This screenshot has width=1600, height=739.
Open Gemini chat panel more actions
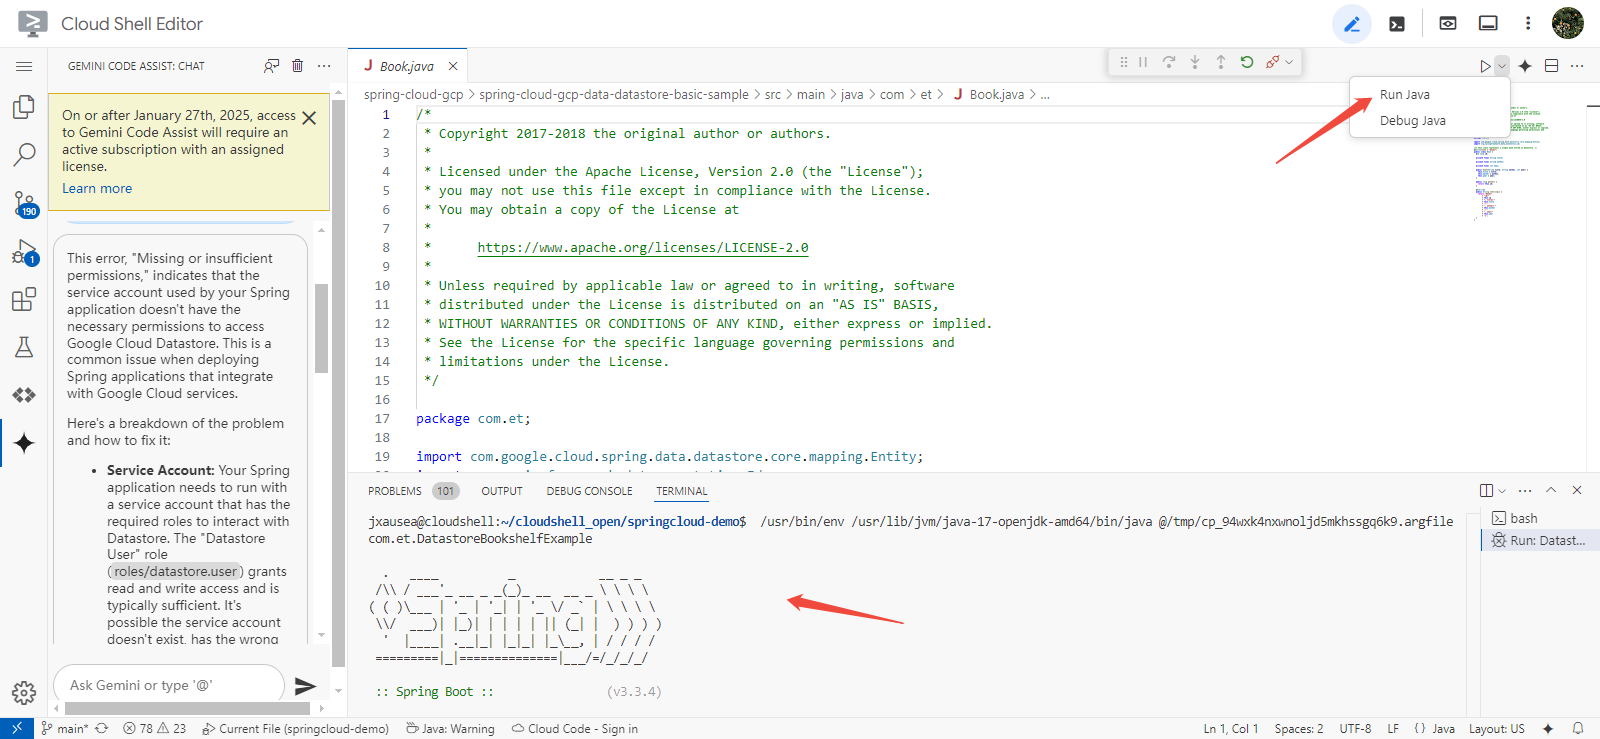[324, 66]
